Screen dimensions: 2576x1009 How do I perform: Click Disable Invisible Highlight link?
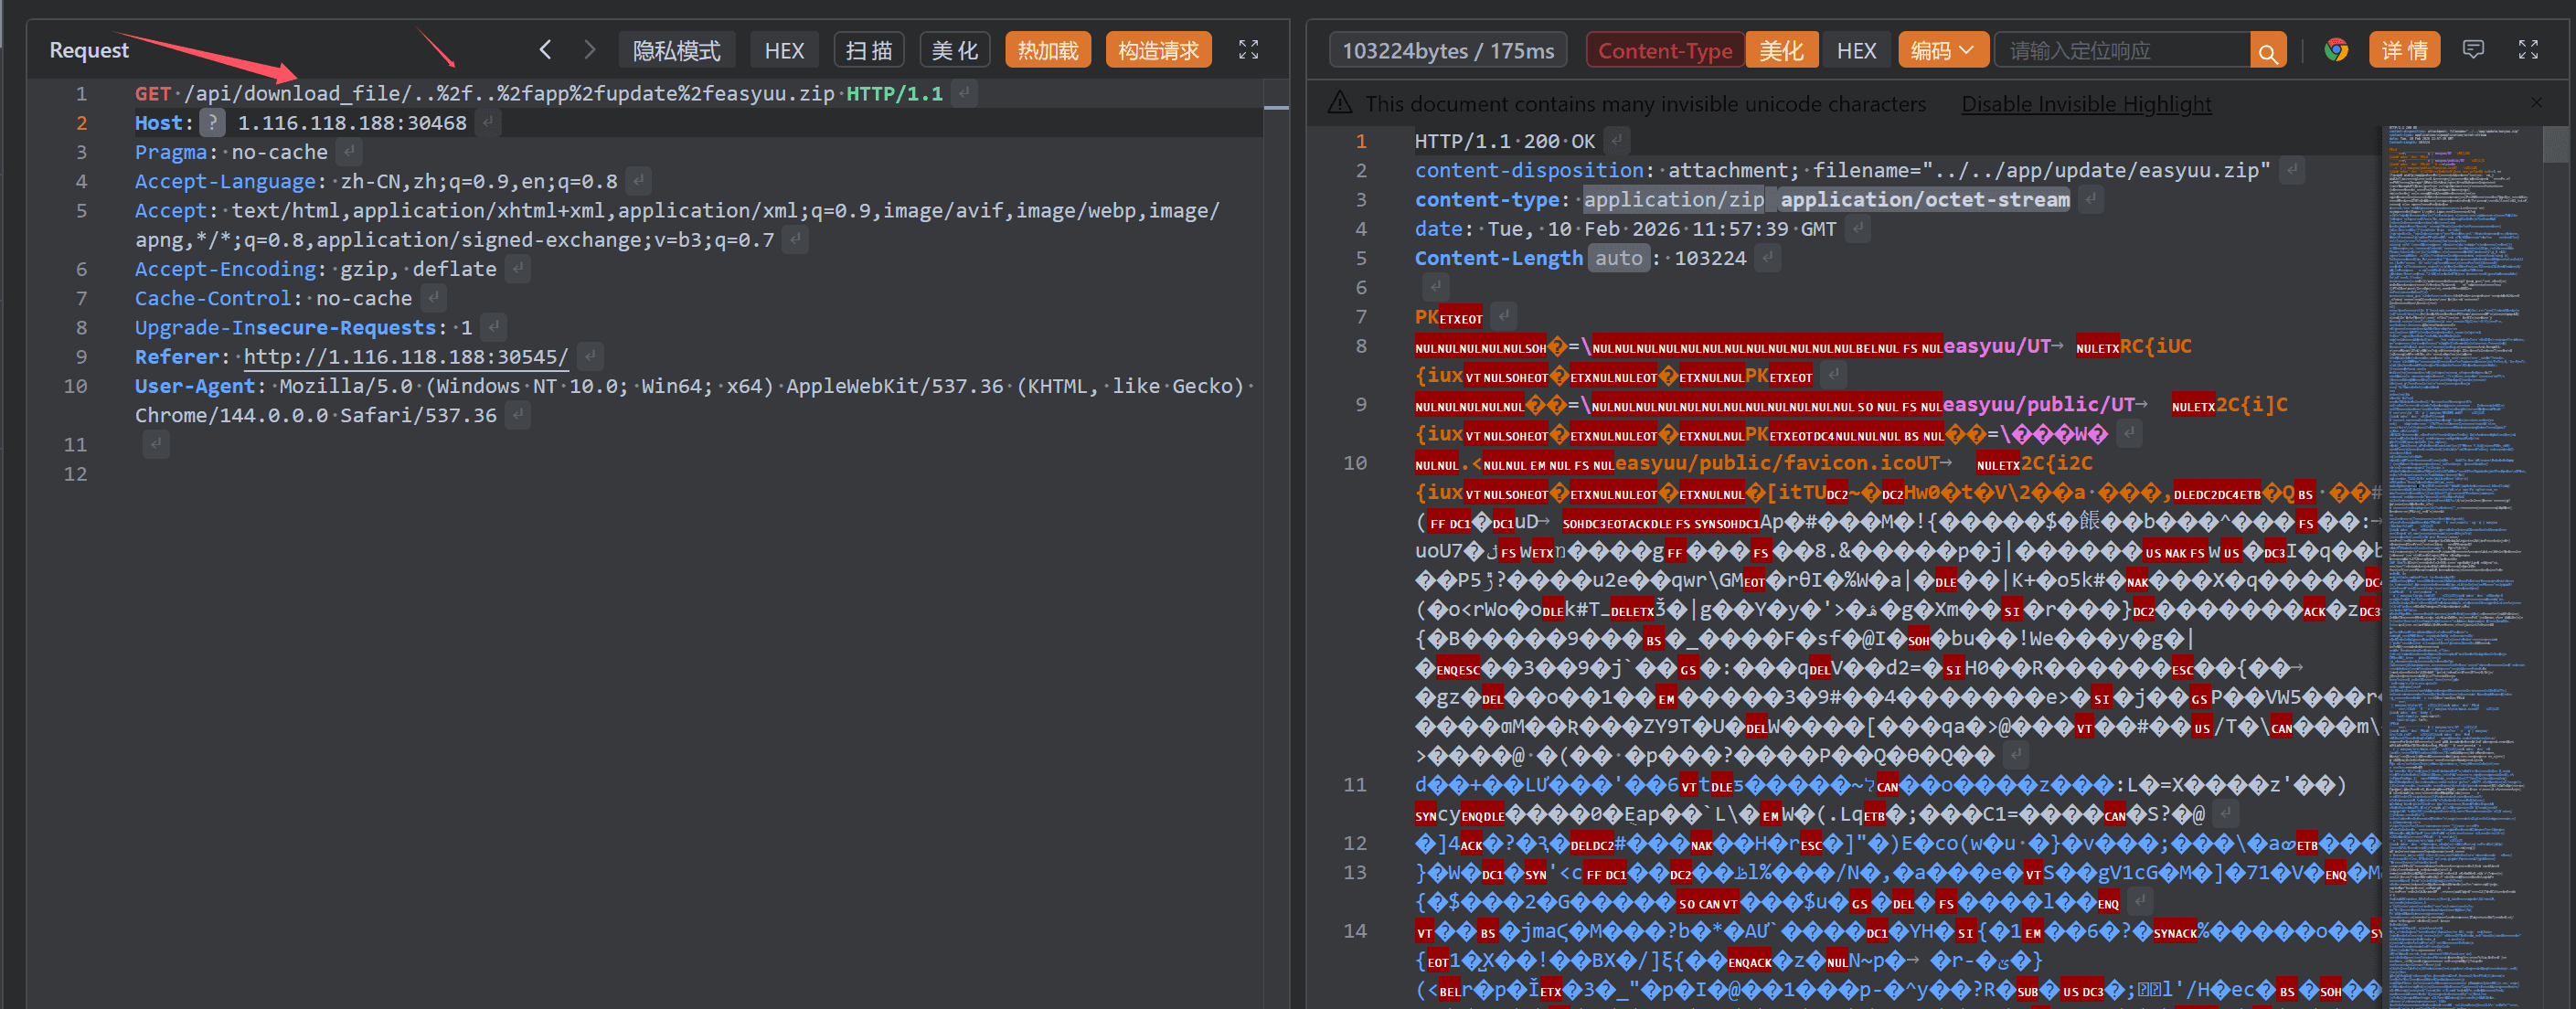(x=2086, y=103)
